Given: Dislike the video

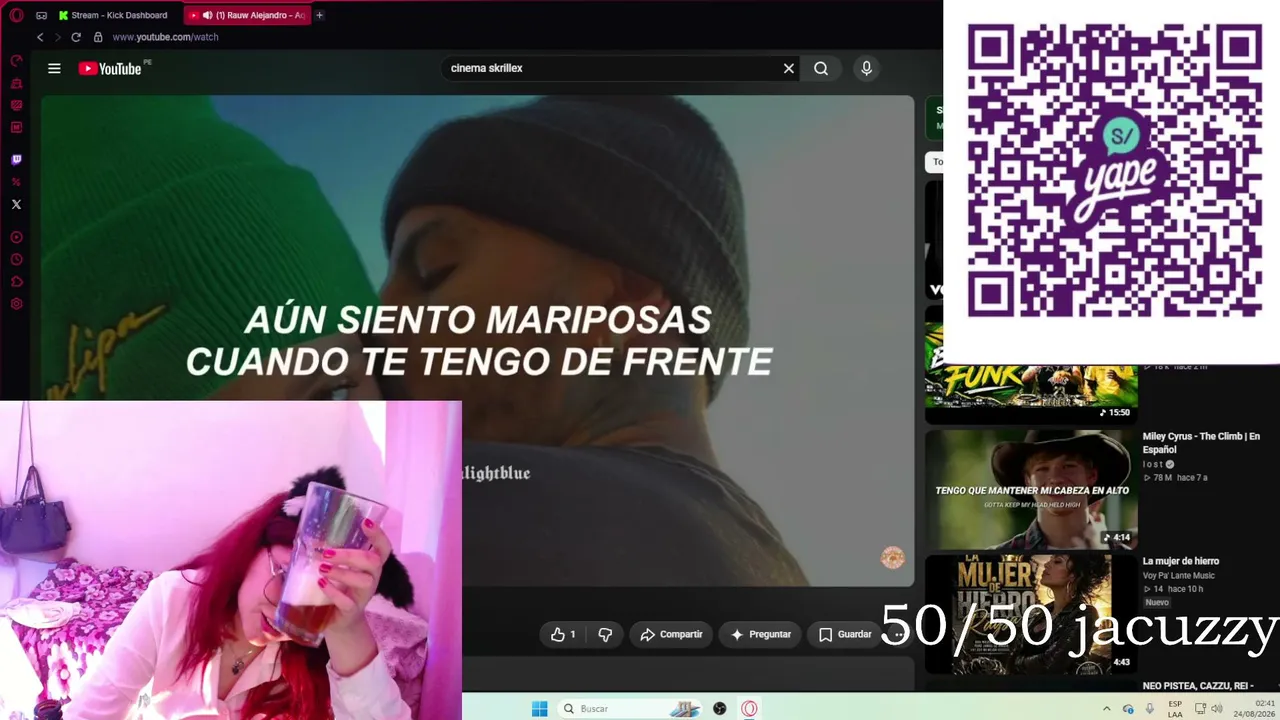Looking at the screenshot, I should [605, 634].
